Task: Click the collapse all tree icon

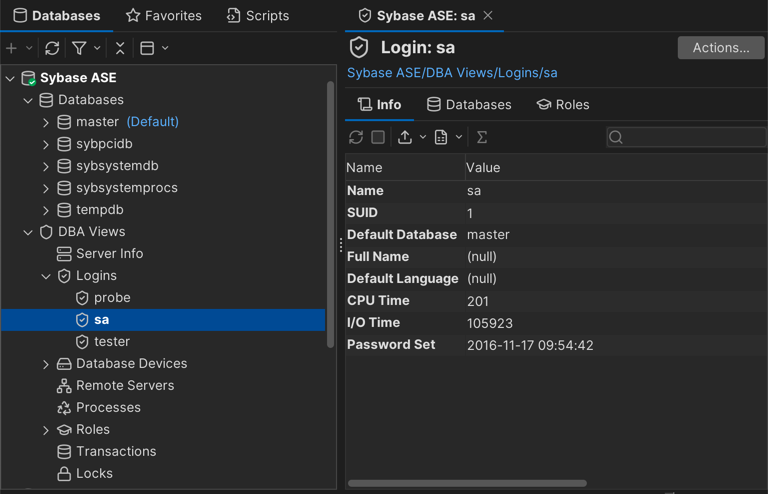Action: click(120, 48)
